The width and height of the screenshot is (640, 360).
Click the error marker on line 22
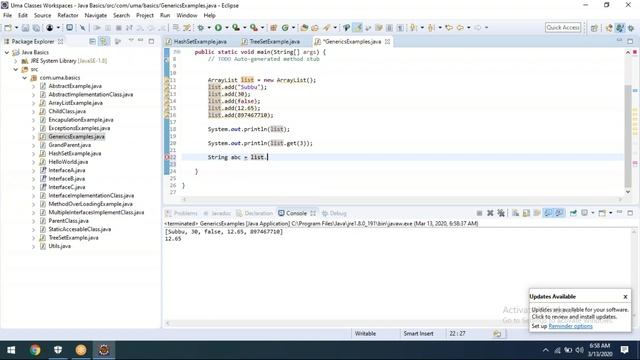[167, 157]
